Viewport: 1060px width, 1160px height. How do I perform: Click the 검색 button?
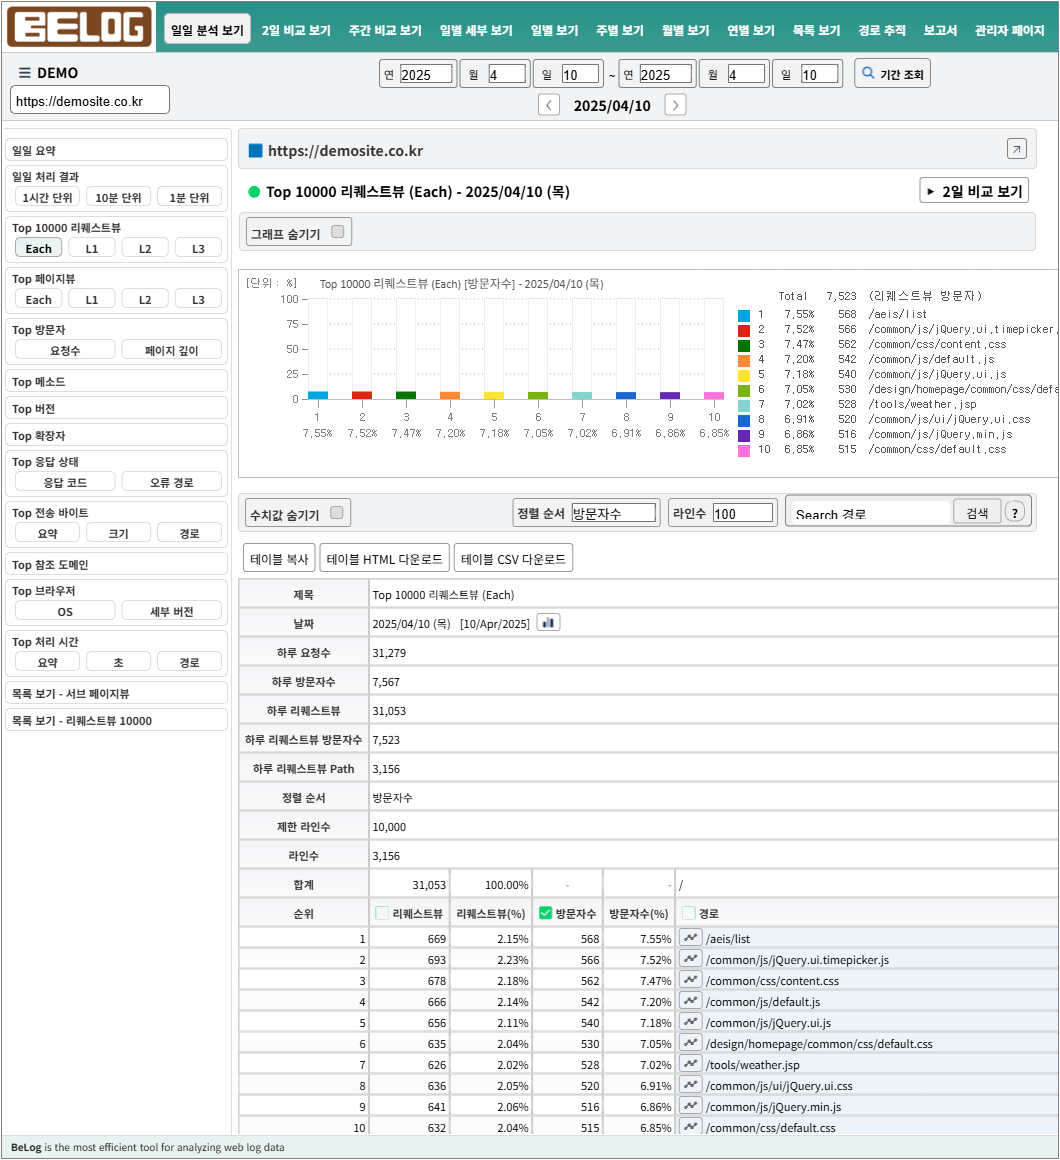click(977, 512)
